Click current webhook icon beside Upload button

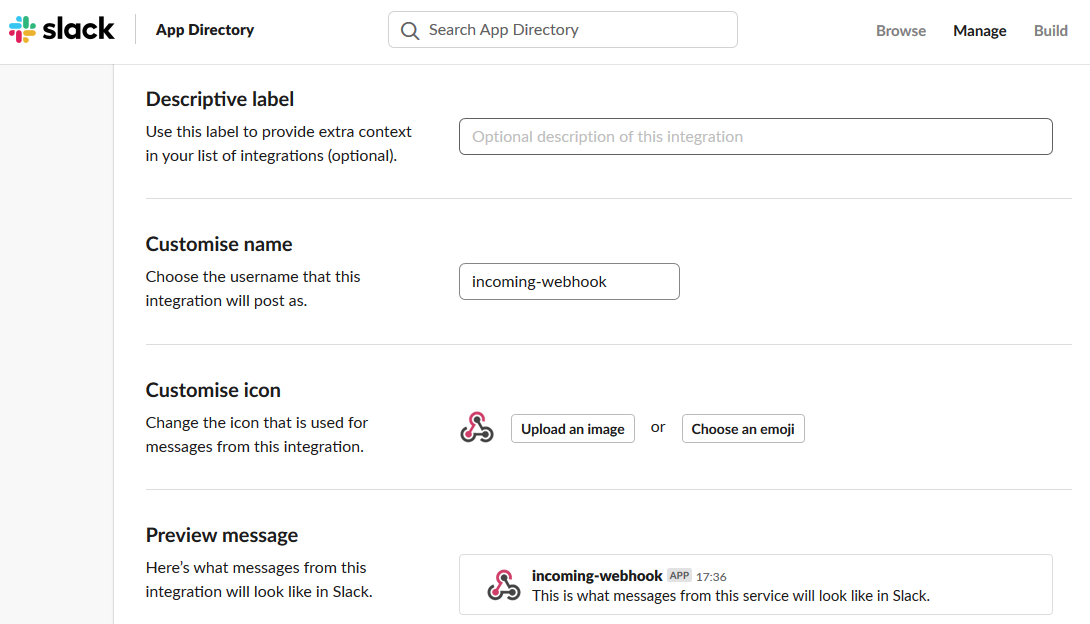point(477,428)
